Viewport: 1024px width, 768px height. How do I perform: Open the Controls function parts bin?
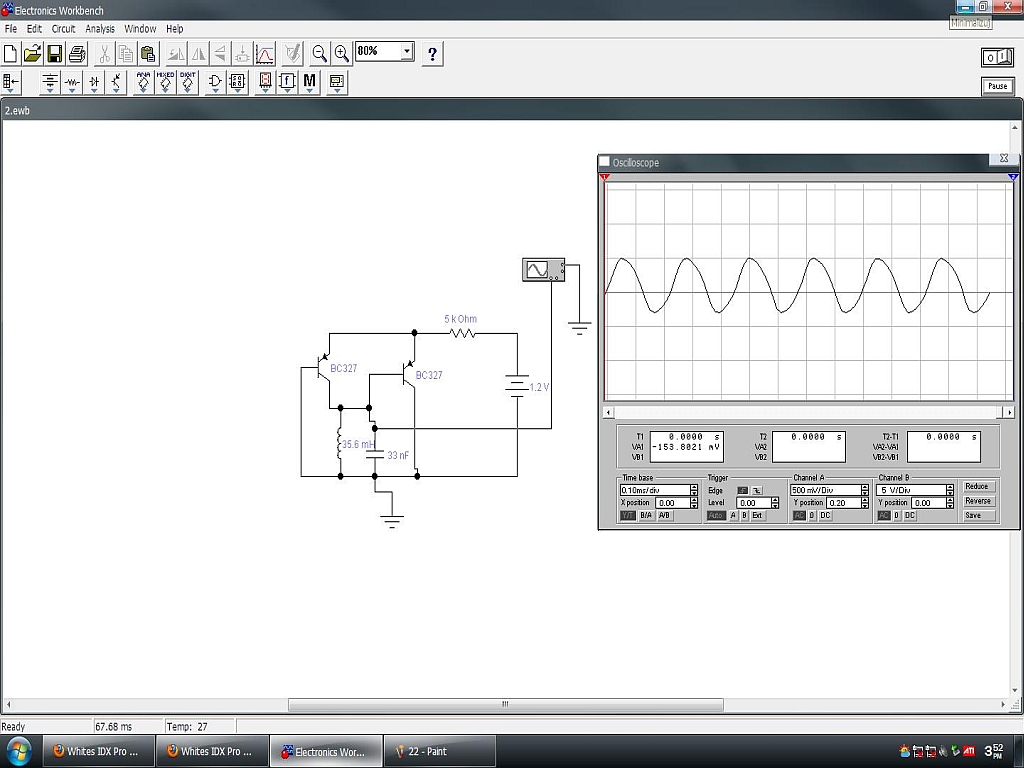[287, 82]
